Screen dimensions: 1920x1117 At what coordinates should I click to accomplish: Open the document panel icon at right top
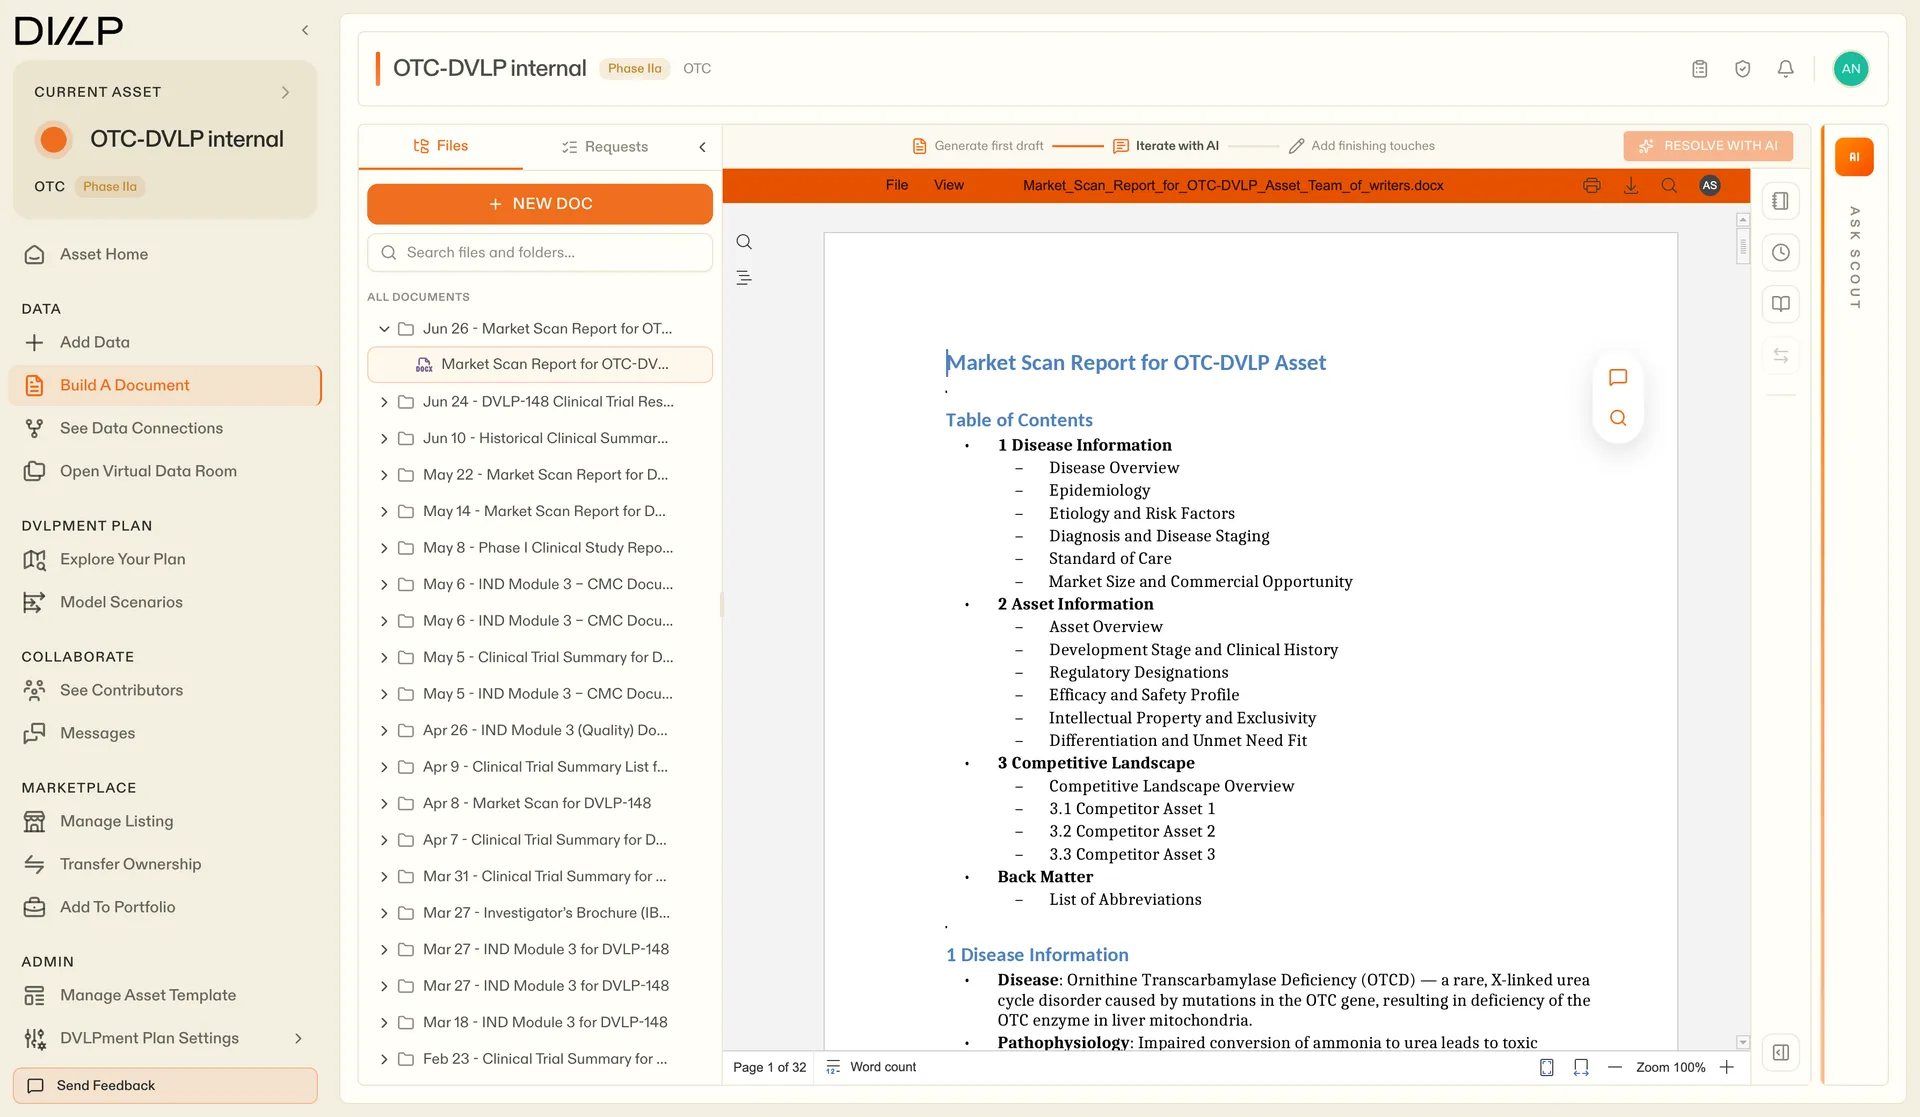point(1780,201)
